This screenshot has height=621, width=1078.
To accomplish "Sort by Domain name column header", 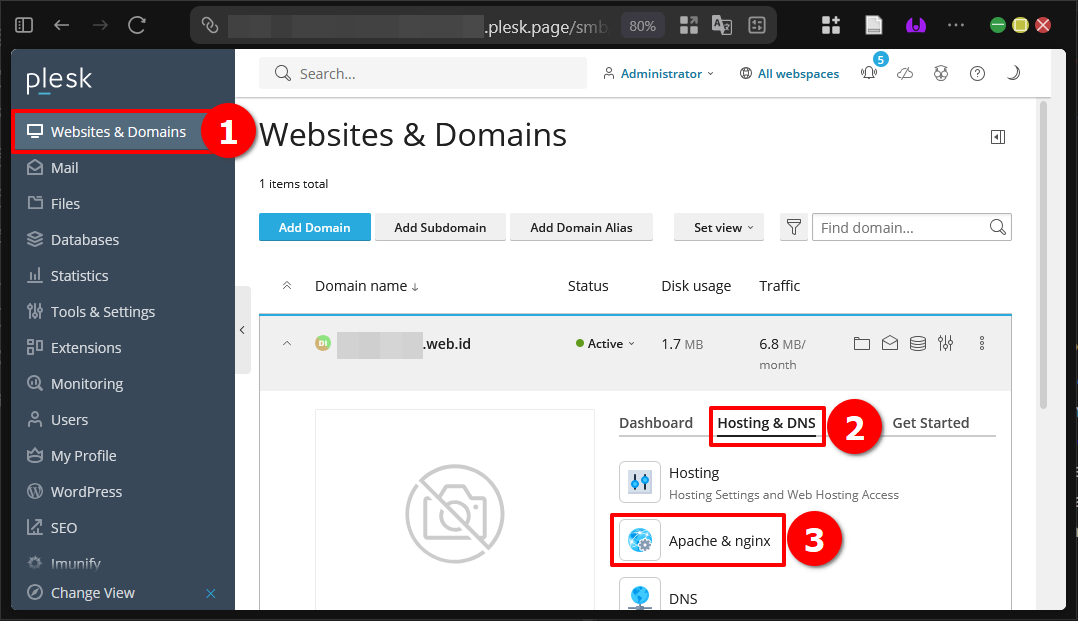I will pyautogui.click(x=366, y=285).
